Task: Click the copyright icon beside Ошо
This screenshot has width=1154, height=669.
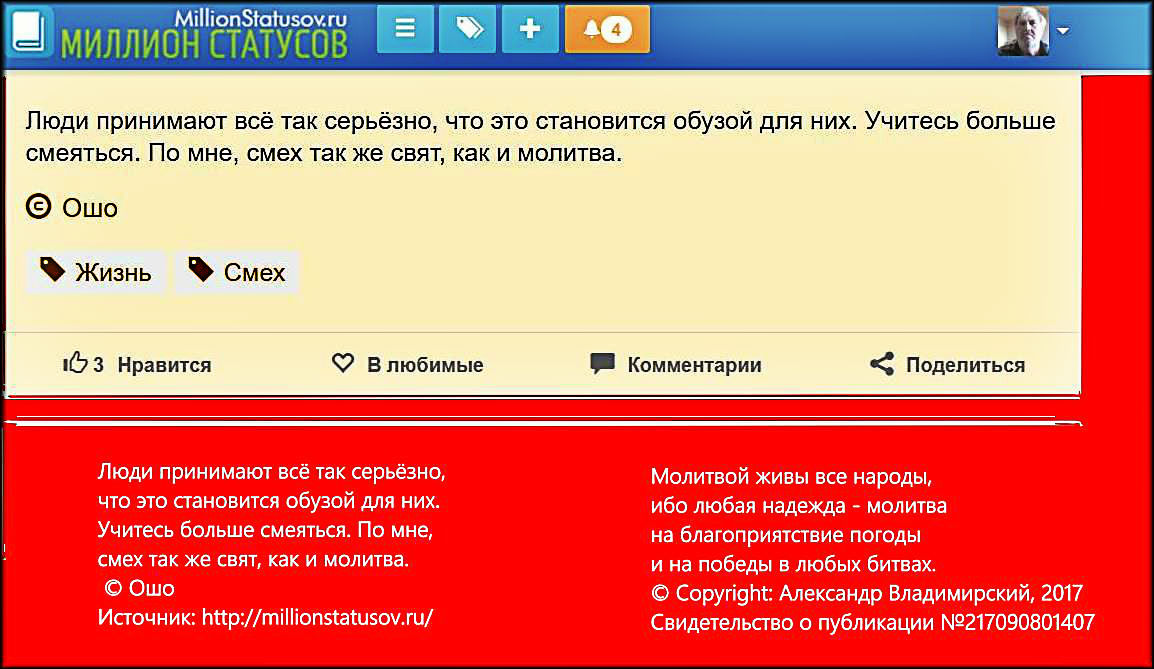Action: pyautogui.click(x=38, y=206)
